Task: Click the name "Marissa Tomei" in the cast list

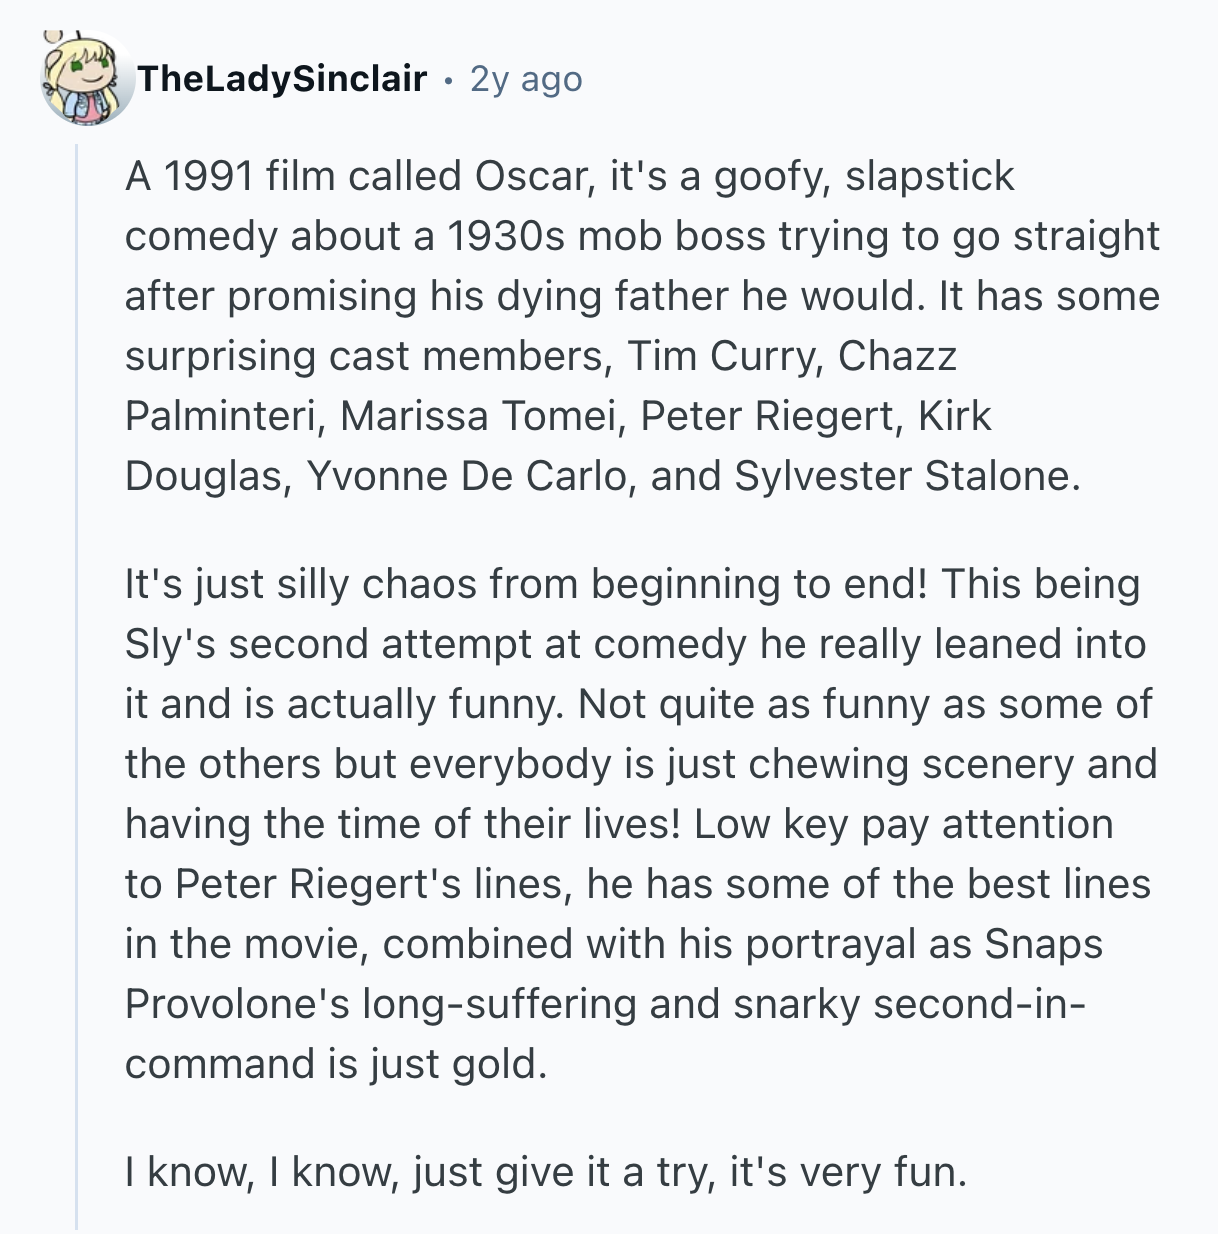Action: point(477,416)
